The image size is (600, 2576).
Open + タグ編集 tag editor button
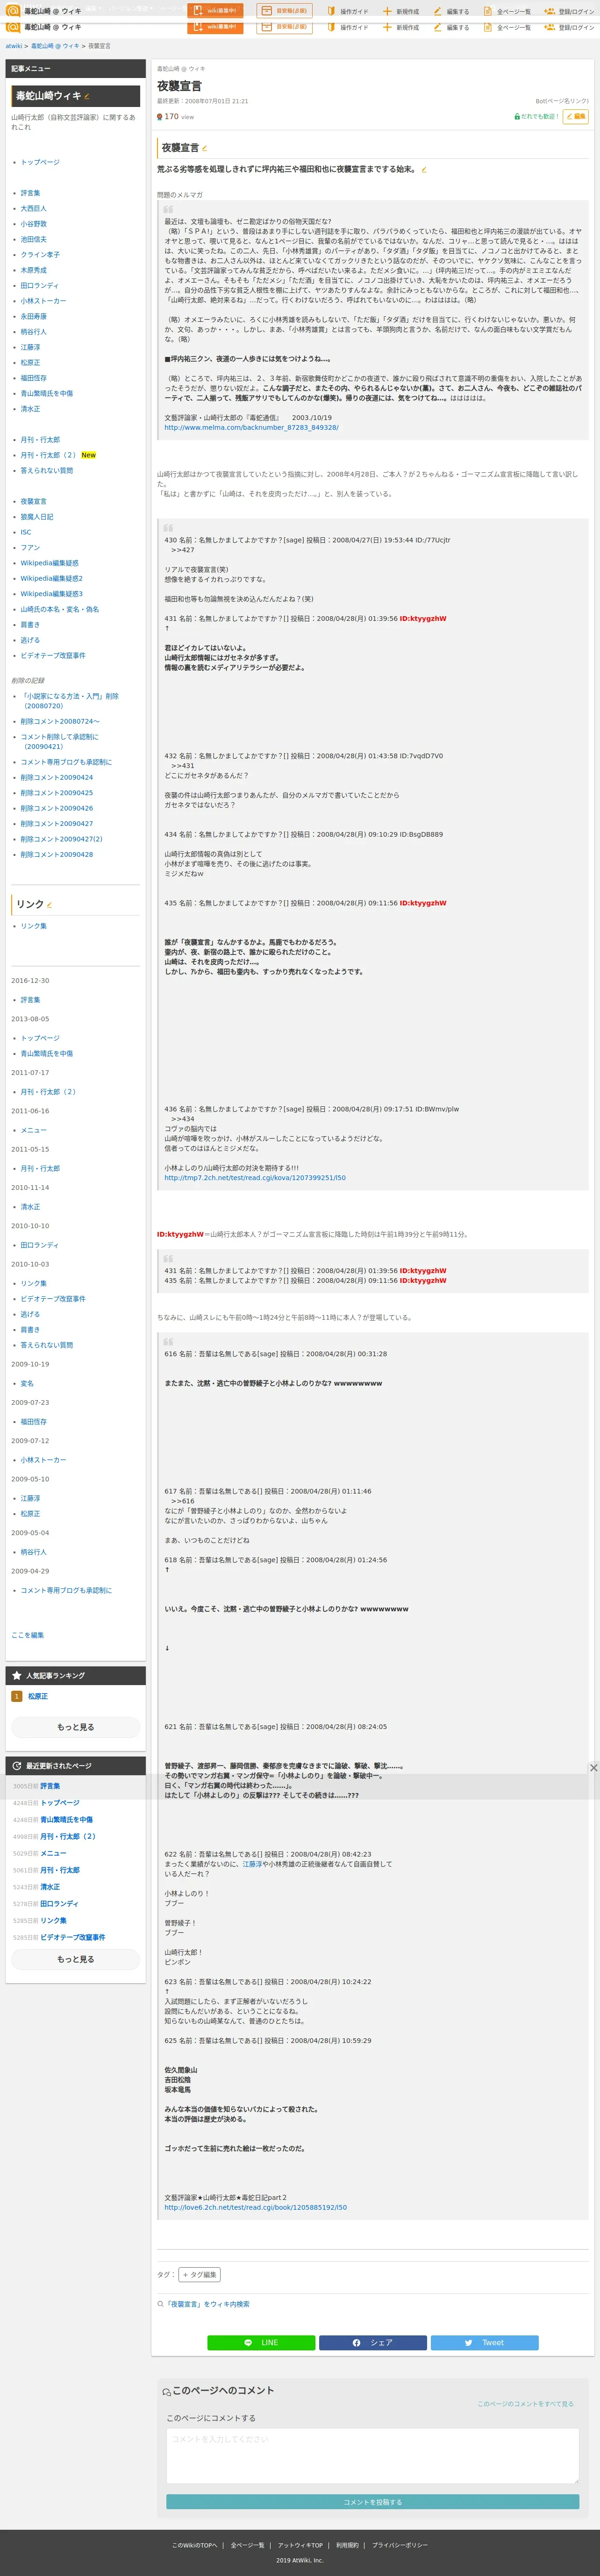point(199,2274)
